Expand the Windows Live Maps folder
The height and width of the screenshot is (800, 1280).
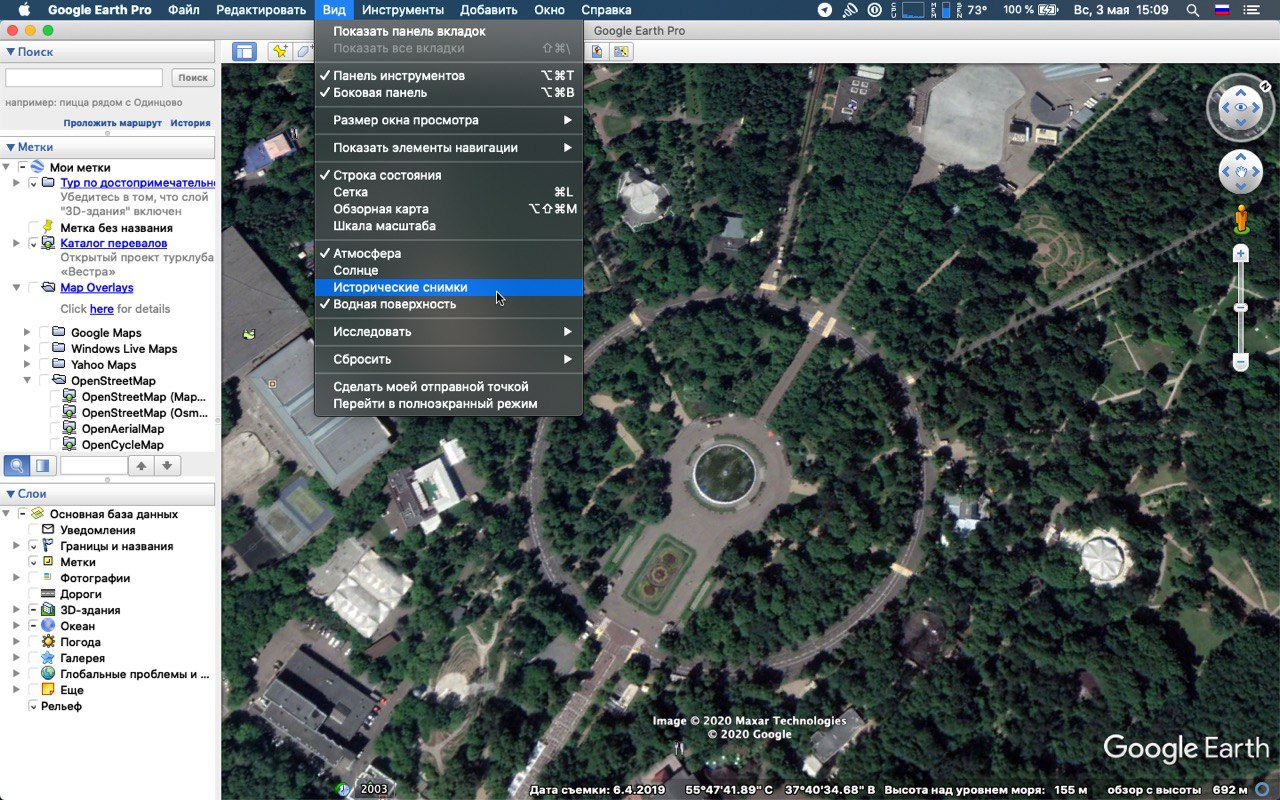(27, 348)
